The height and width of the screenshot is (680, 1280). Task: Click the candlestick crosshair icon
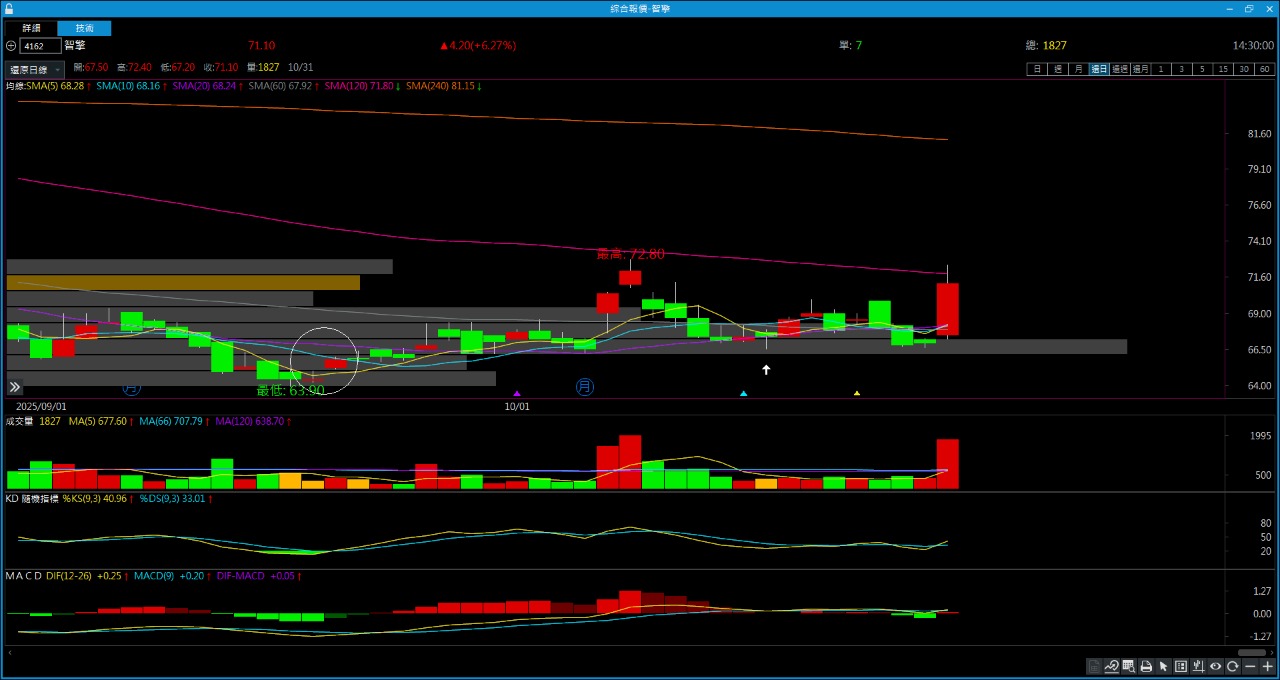(1198, 667)
